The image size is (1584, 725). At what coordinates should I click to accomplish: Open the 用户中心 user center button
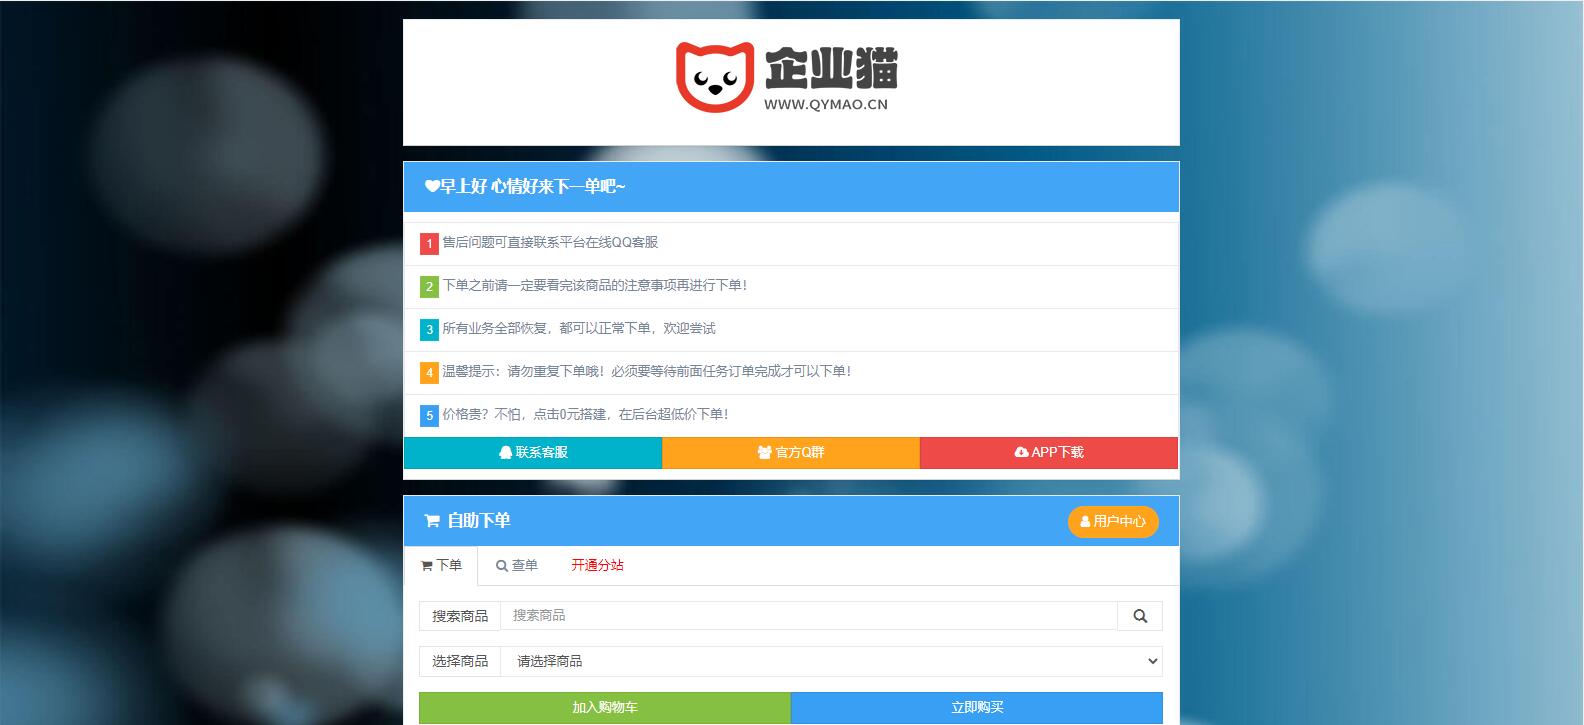click(1112, 521)
